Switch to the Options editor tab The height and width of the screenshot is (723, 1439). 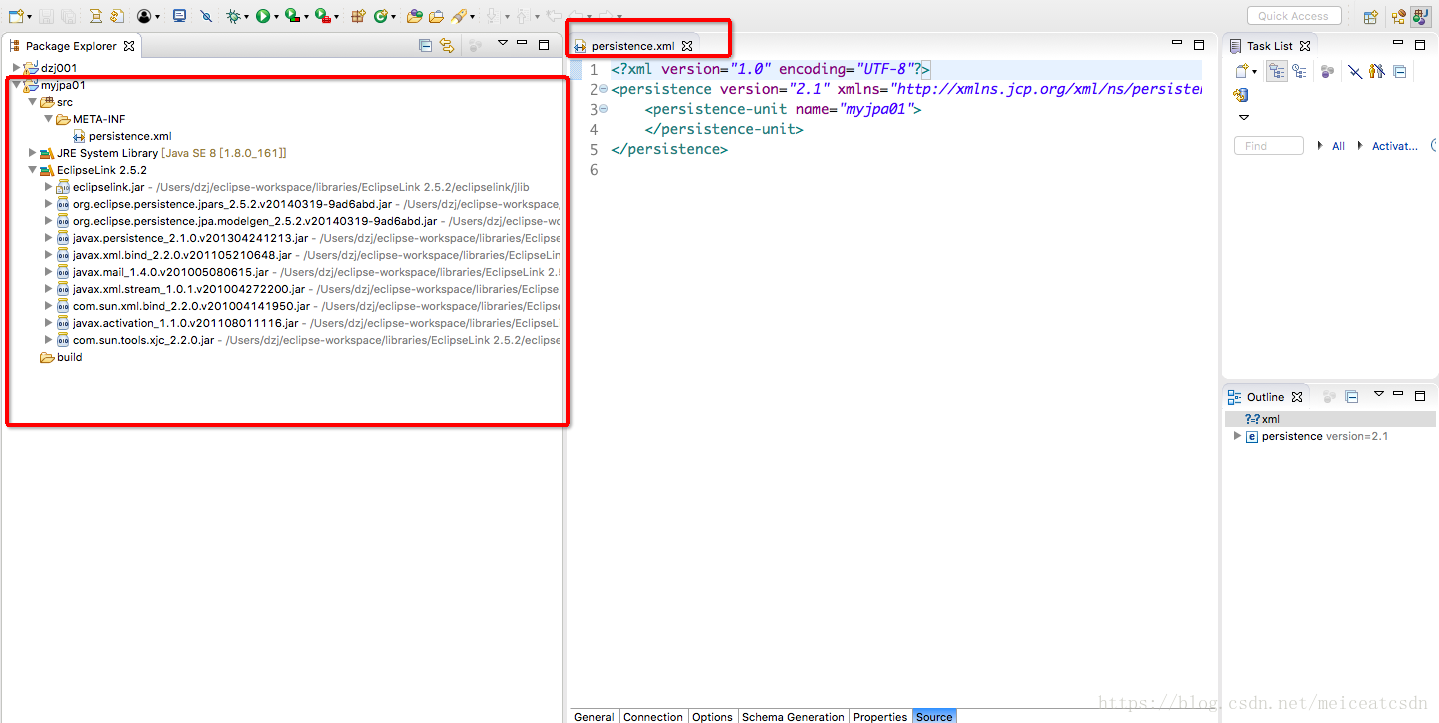[712, 716]
